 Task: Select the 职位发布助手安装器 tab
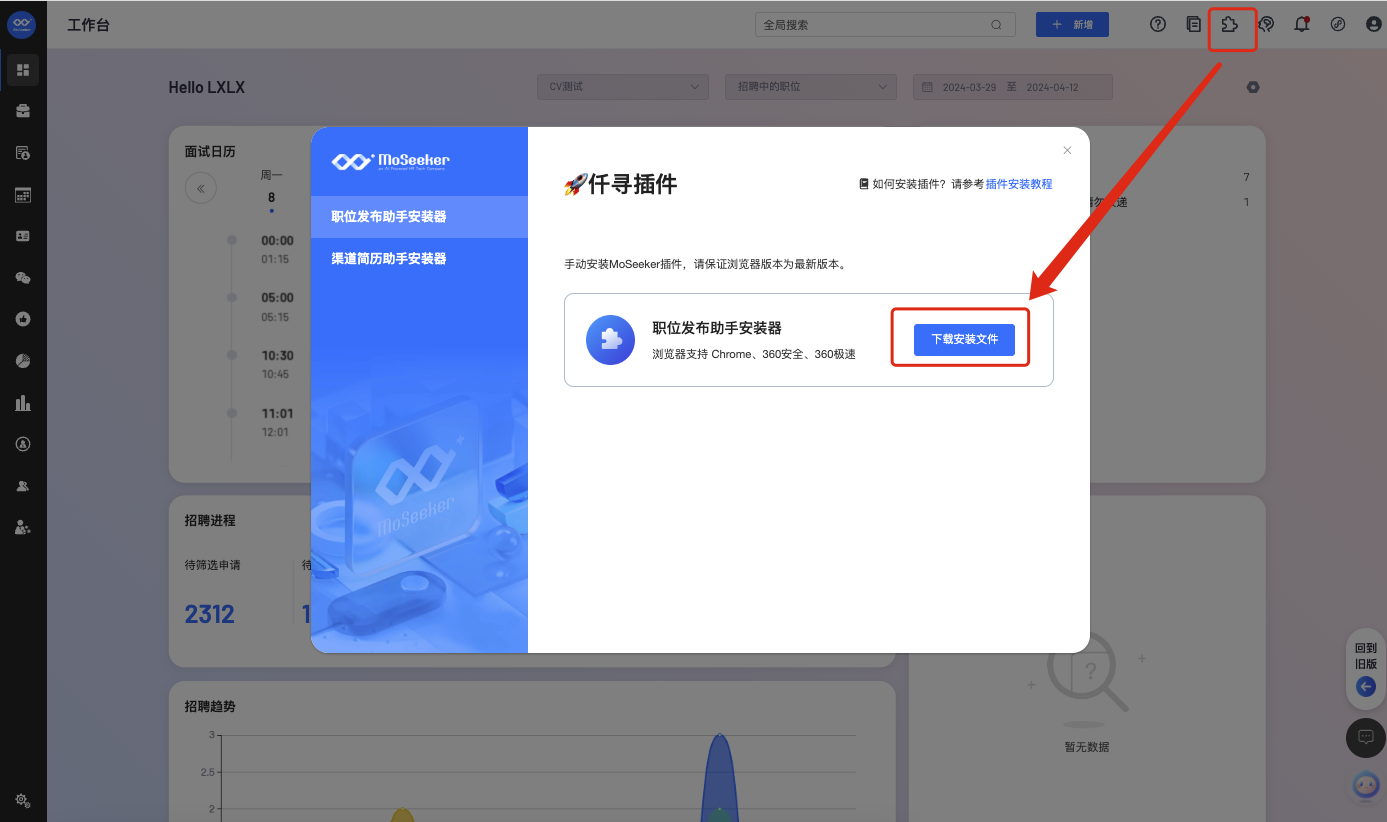tap(419, 217)
